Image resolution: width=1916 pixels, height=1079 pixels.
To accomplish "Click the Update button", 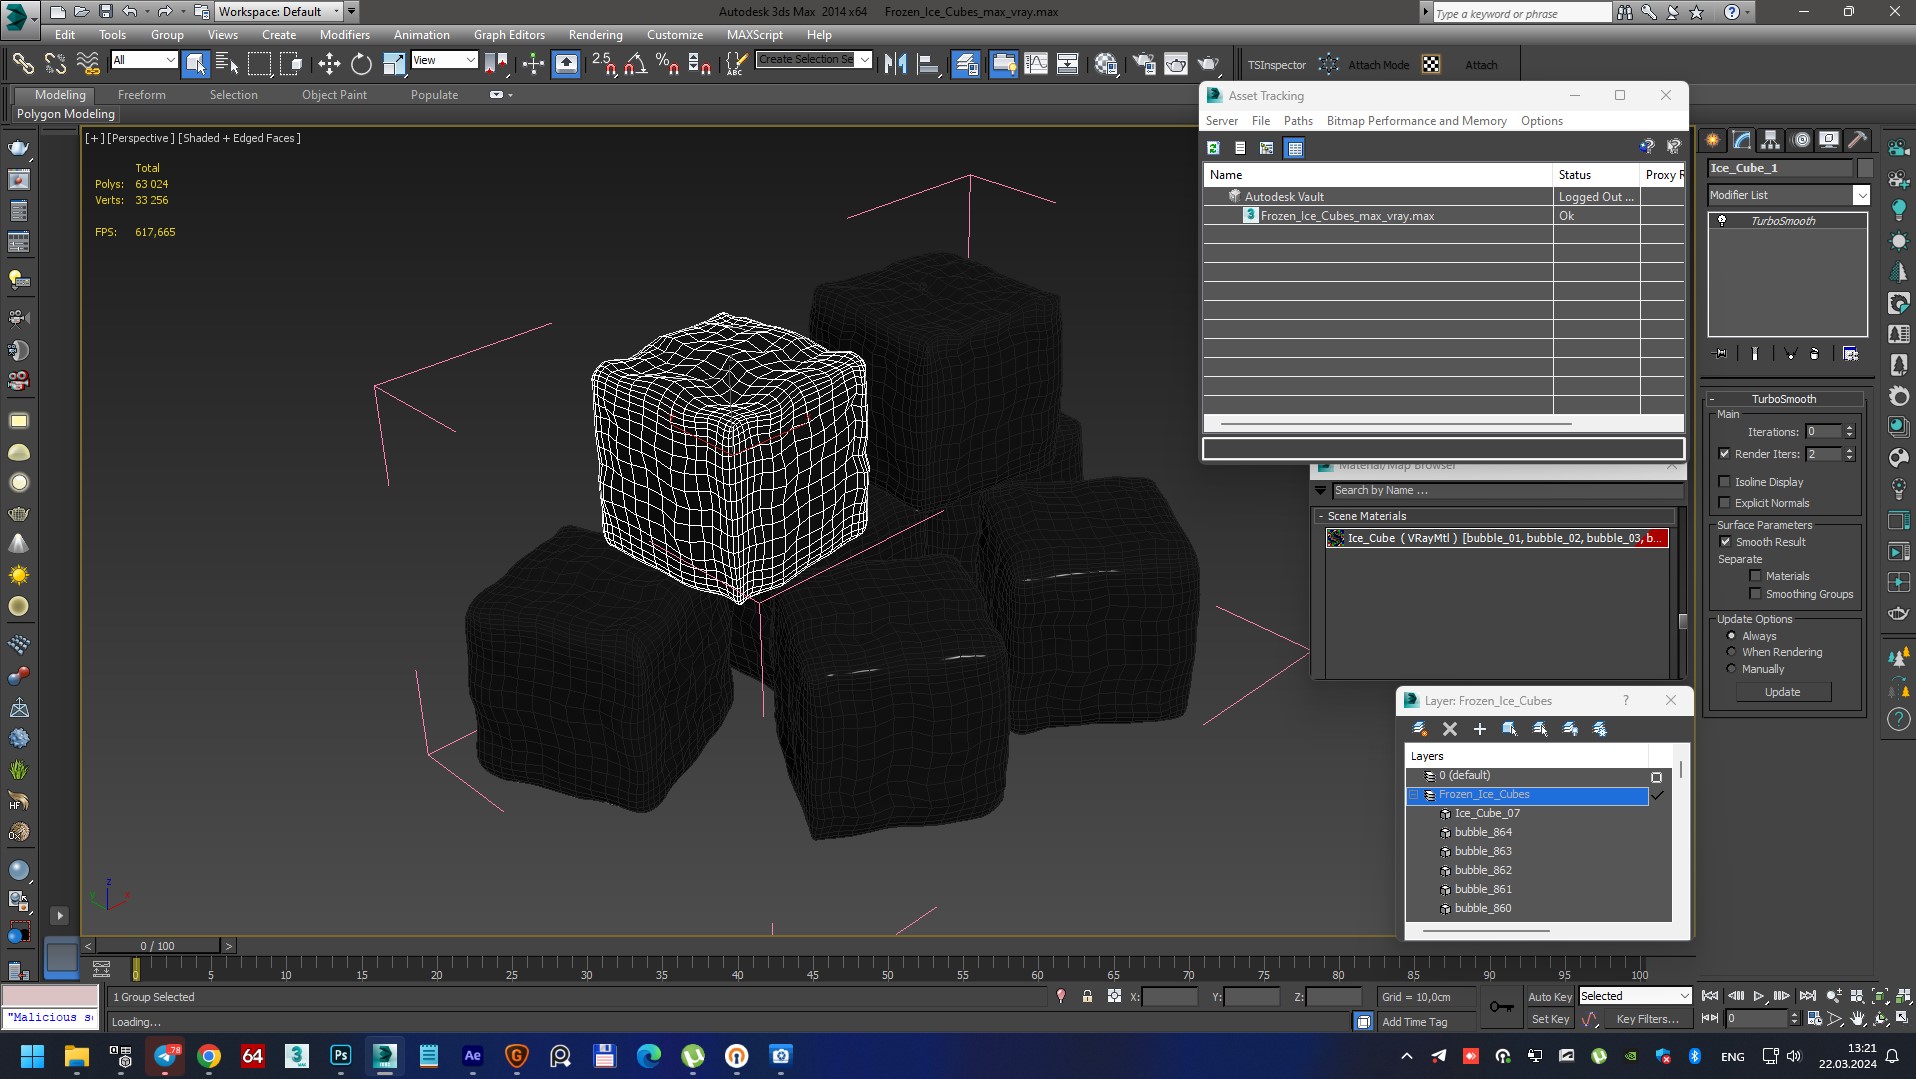I will click(1782, 692).
